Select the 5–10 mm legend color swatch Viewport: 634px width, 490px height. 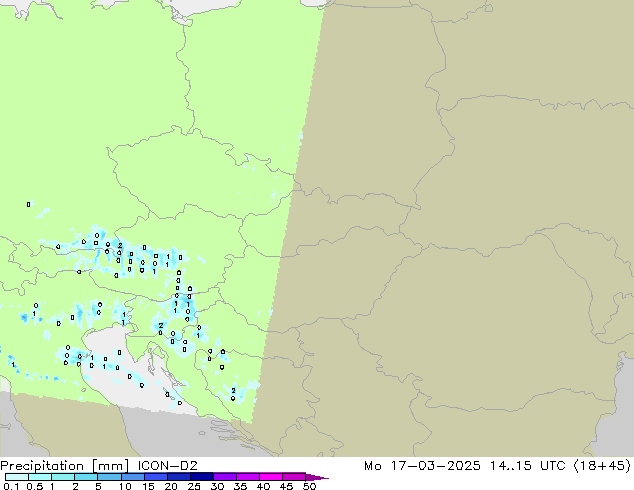(109, 477)
